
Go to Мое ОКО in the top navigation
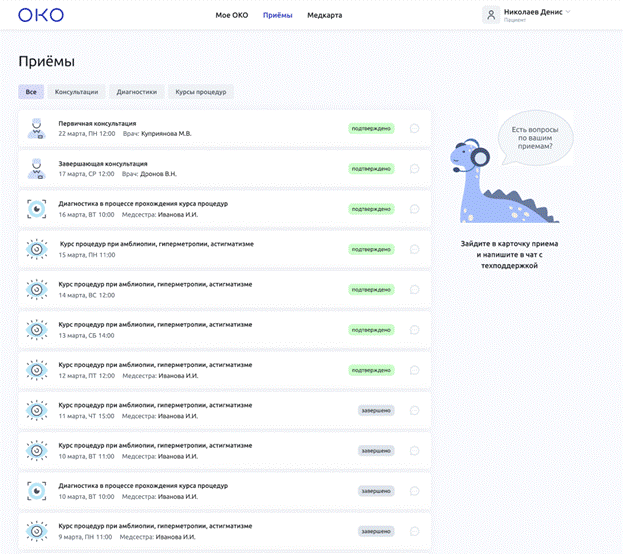tap(231, 15)
